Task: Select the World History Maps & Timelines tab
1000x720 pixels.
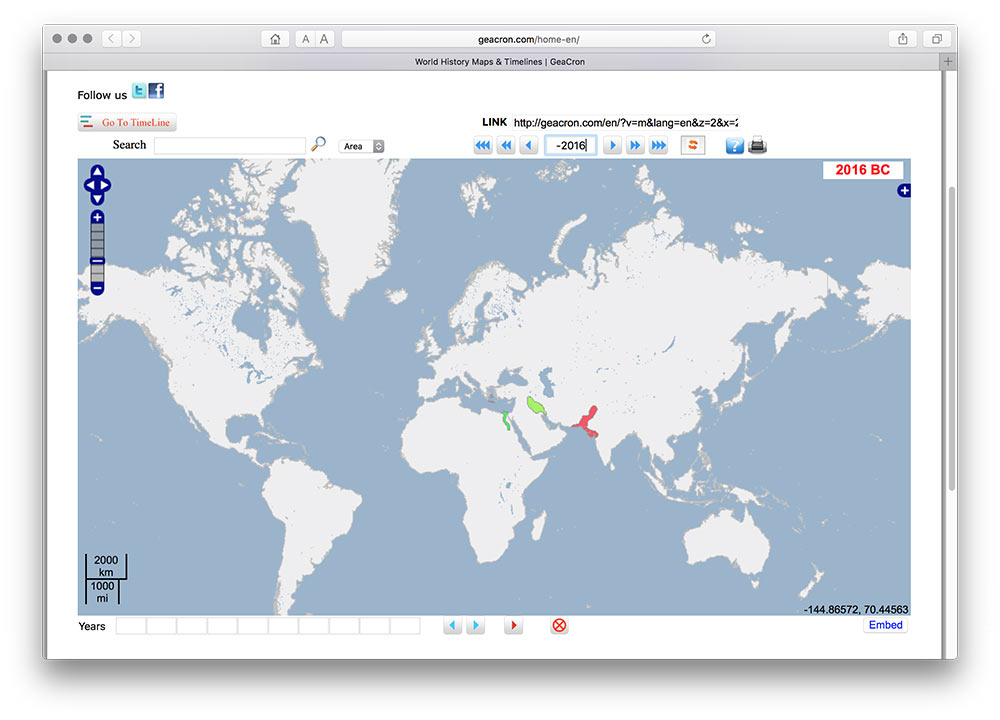Action: coord(499,62)
